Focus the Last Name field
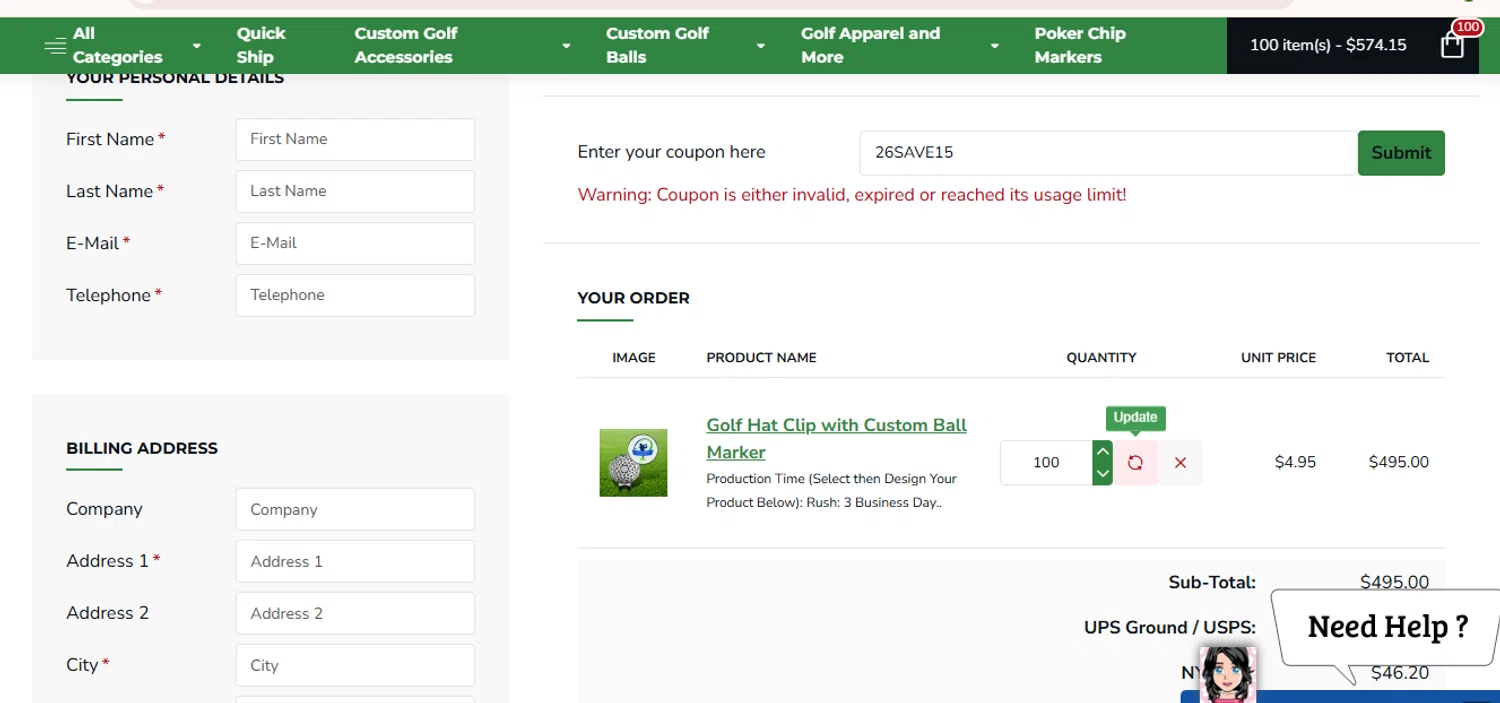 355,191
